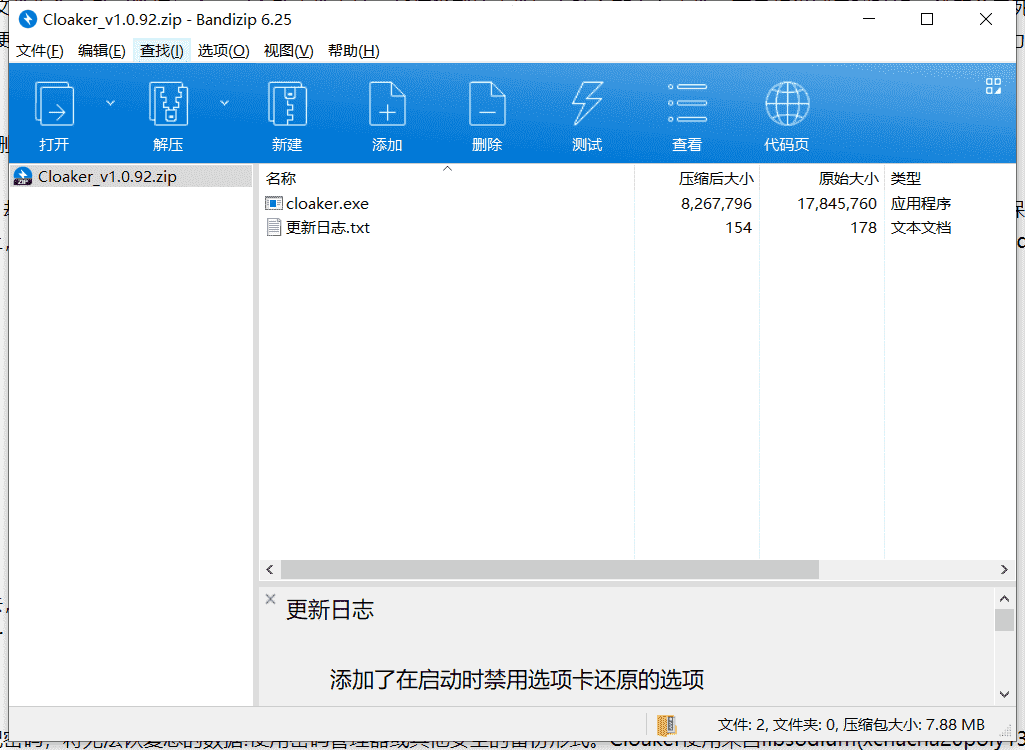Click the original size 178 cell
This screenshot has height=750, width=1025.
864,228
